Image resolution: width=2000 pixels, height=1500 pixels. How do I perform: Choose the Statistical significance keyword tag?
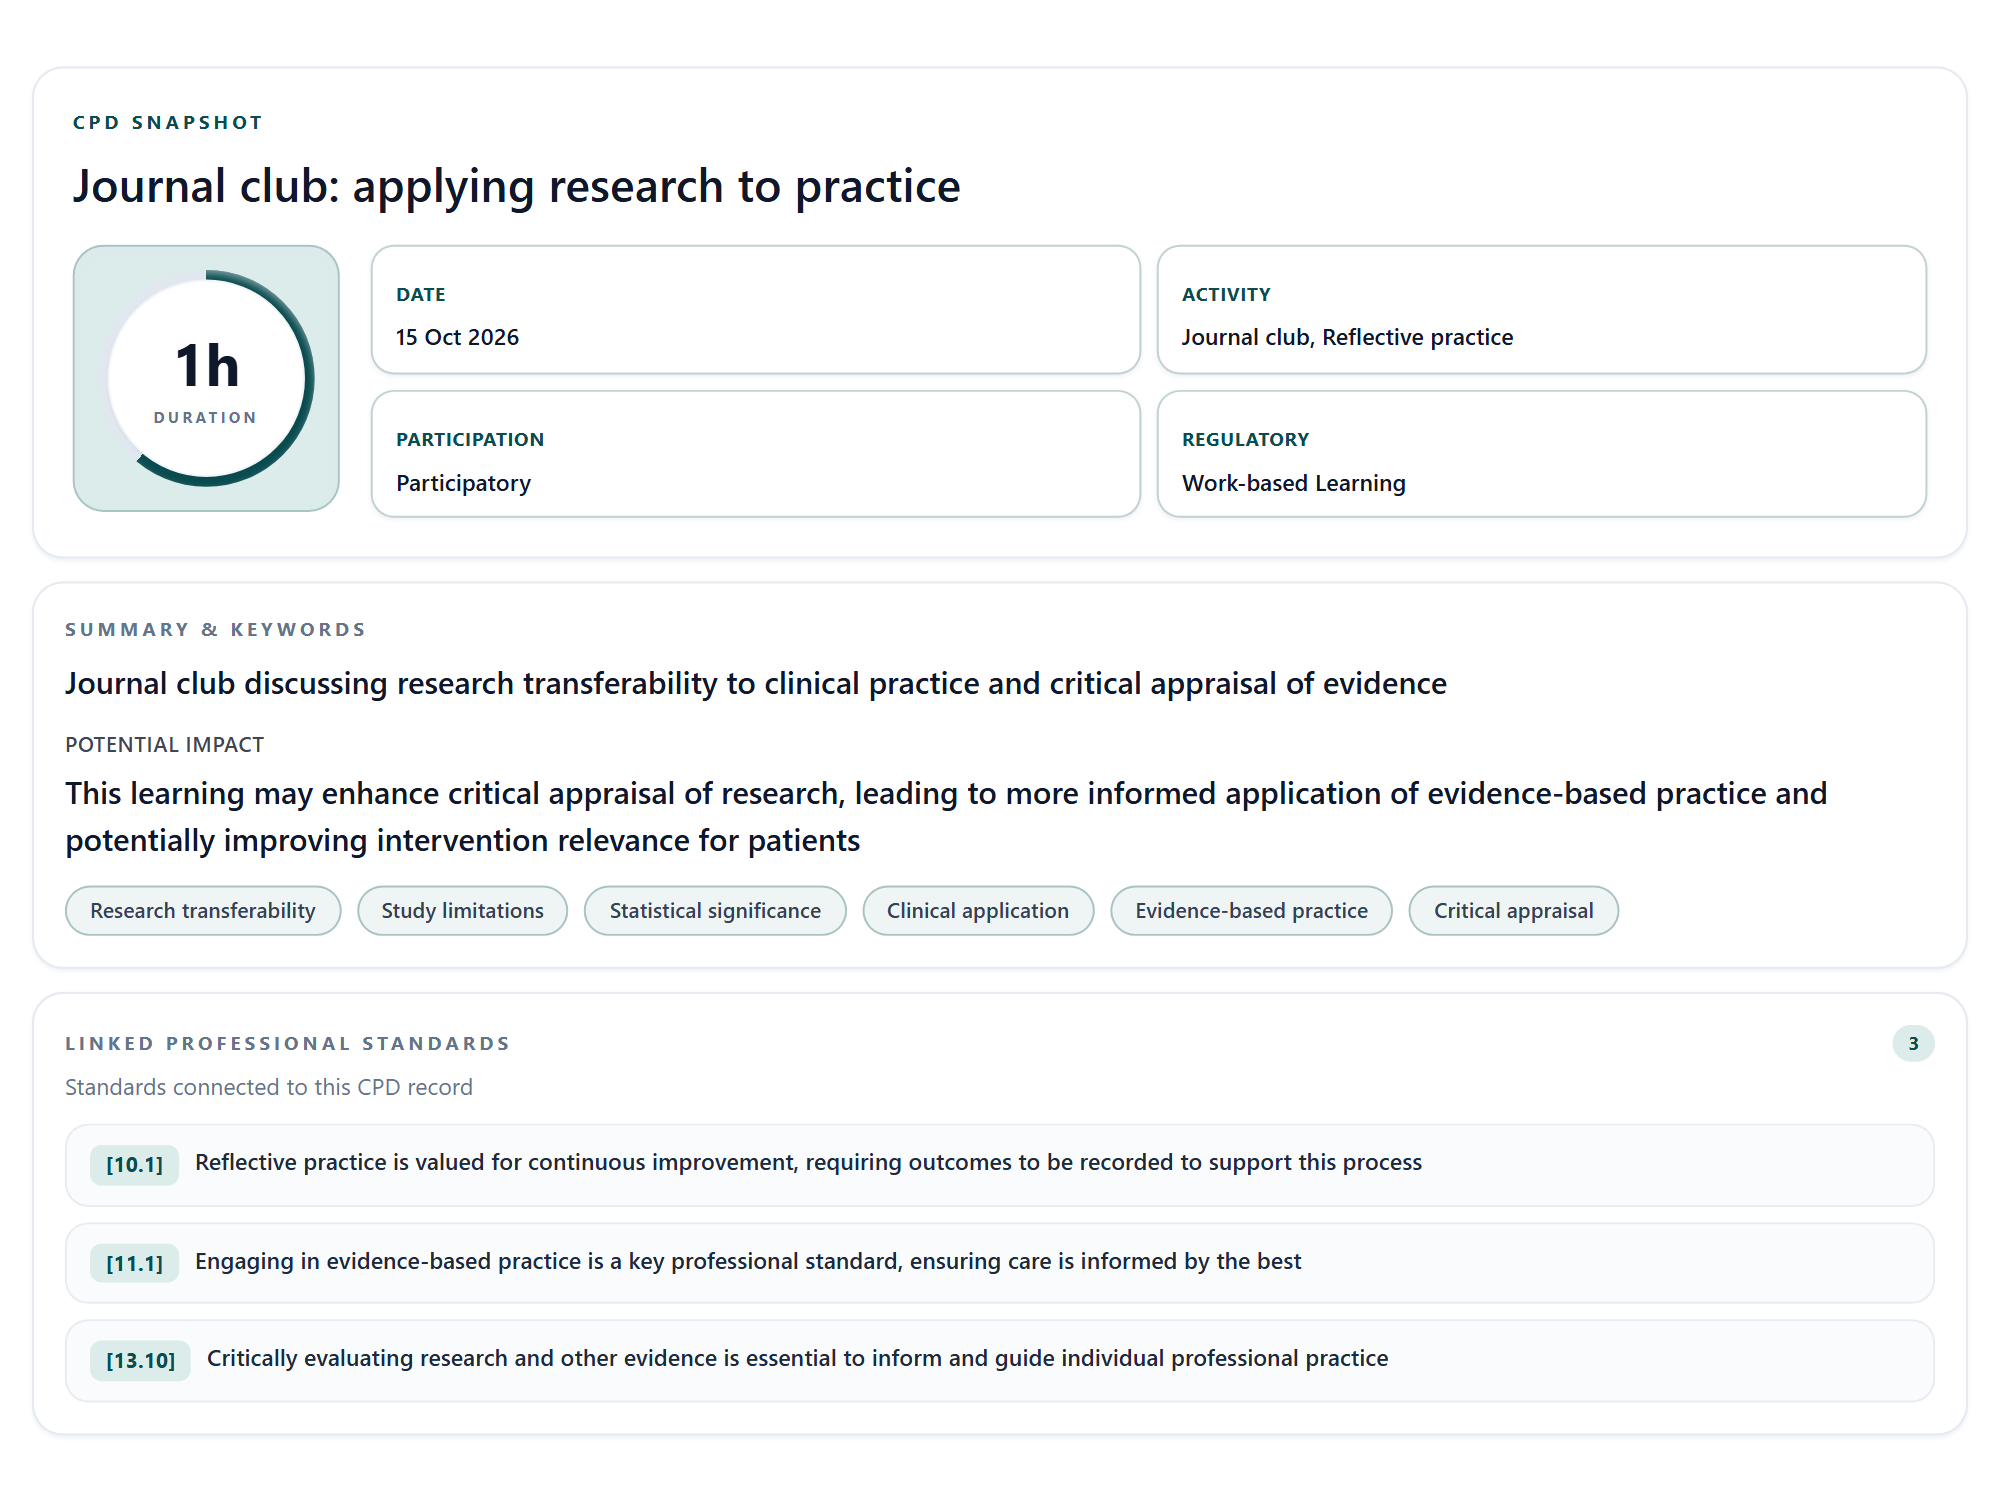click(715, 911)
